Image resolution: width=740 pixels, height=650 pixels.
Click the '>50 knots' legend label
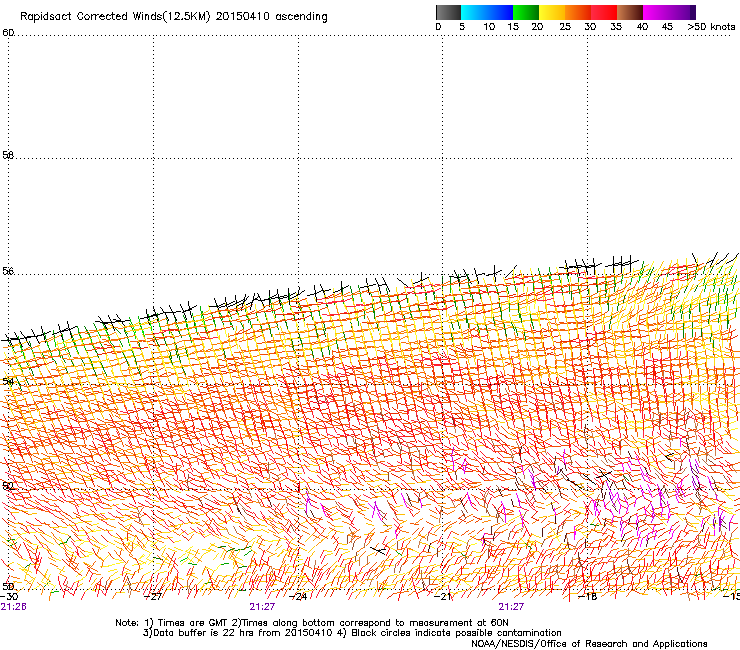tap(711, 26)
